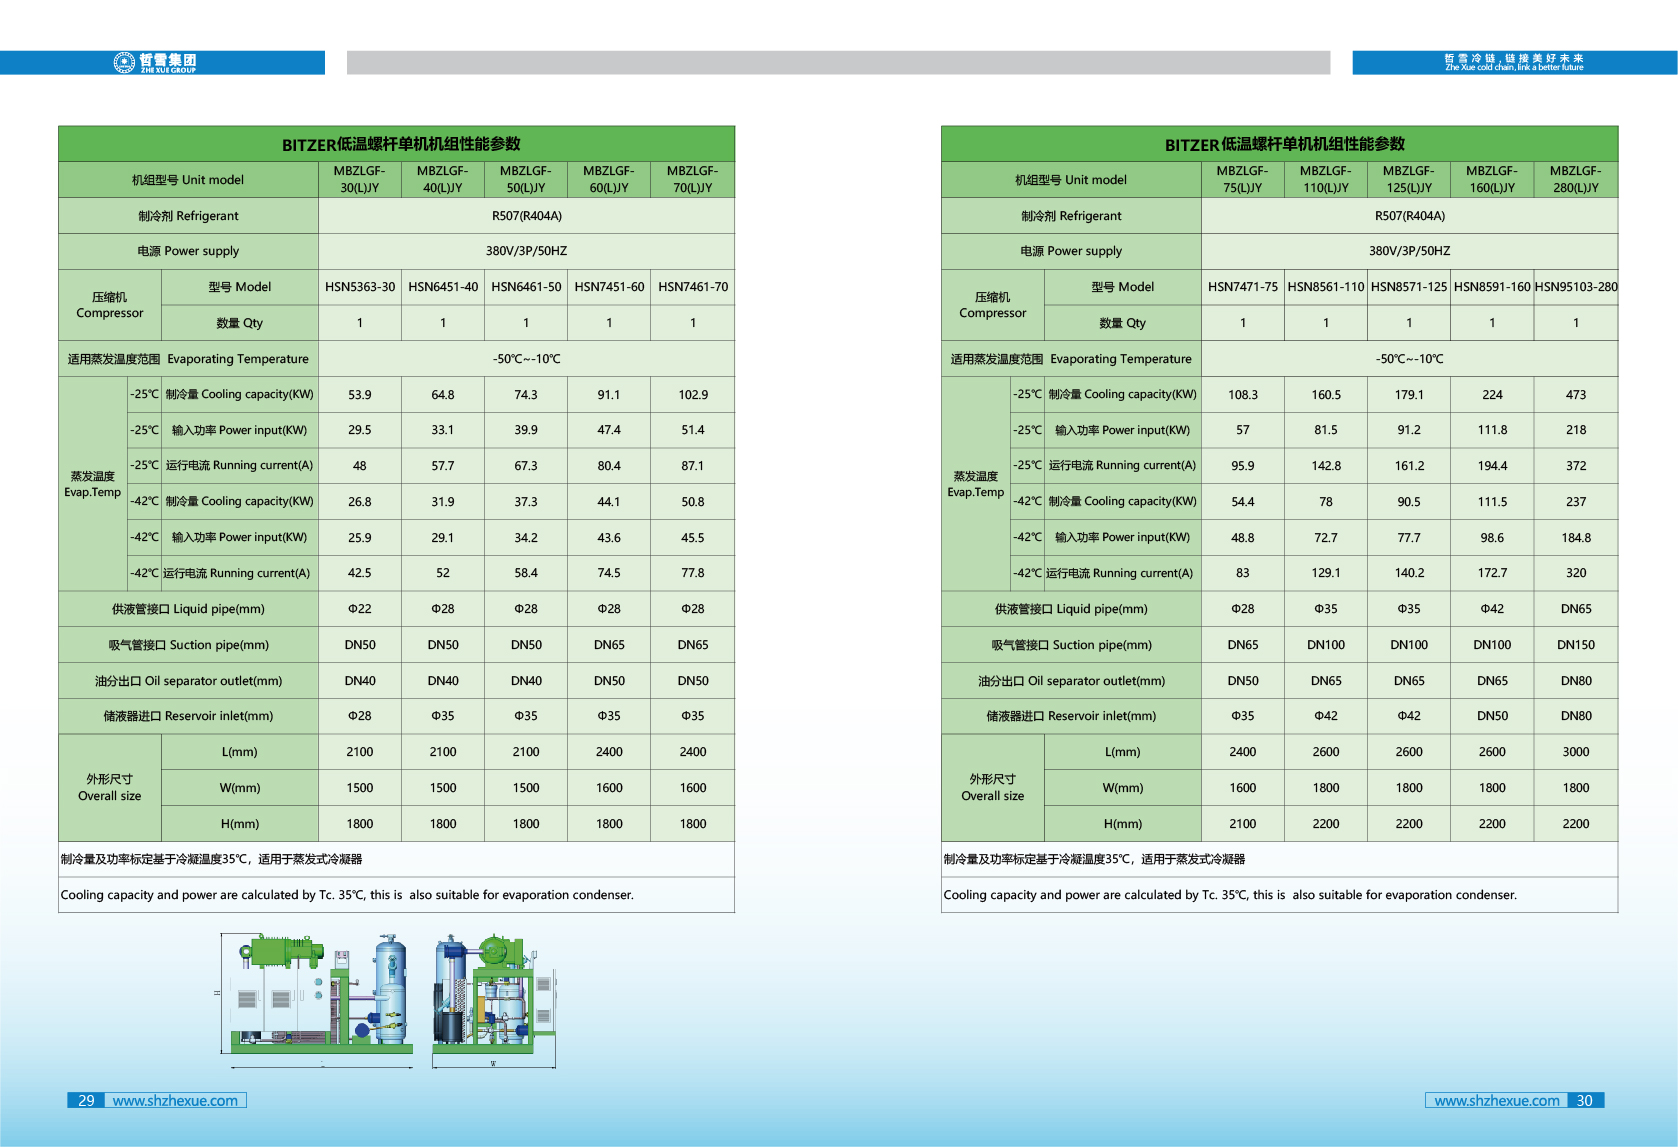Click page number 30
1678x1147 pixels.
(1585, 1100)
